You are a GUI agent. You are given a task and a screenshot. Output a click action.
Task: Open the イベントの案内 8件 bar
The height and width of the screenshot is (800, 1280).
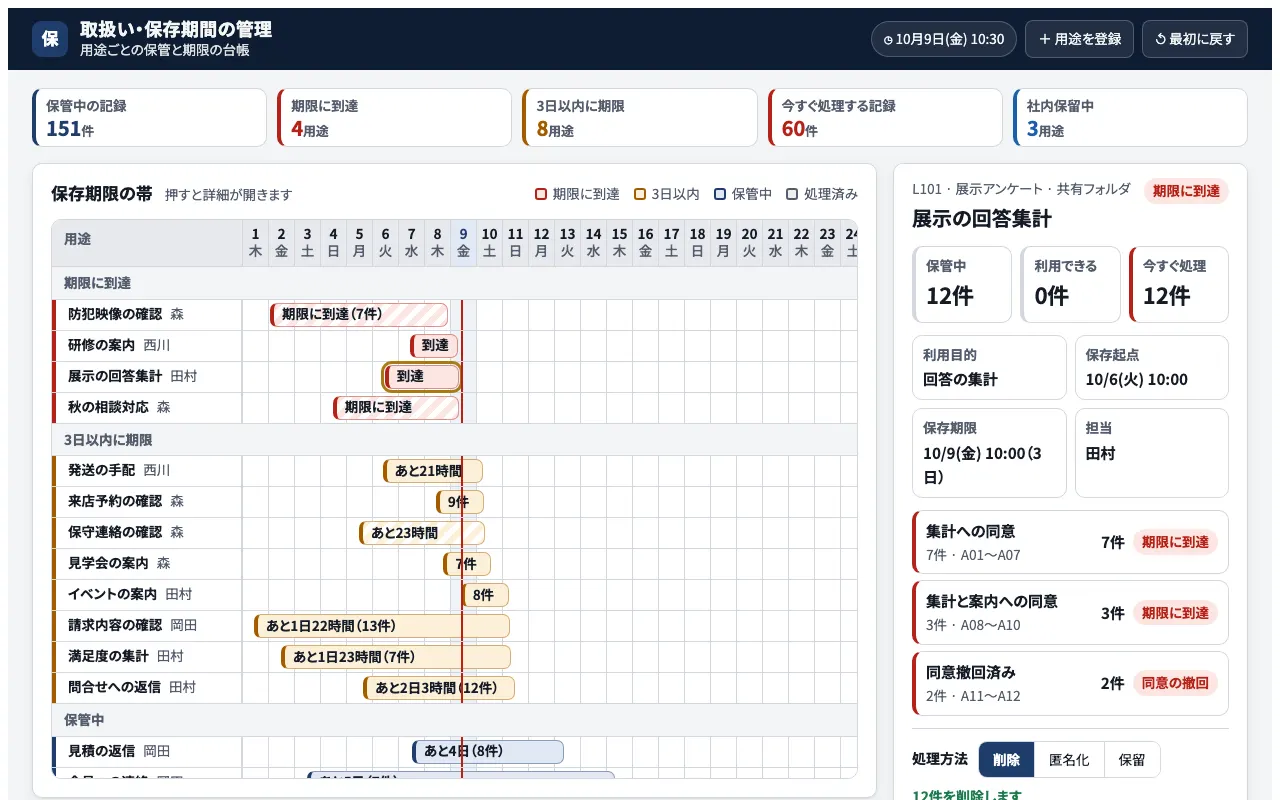pos(485,595)
